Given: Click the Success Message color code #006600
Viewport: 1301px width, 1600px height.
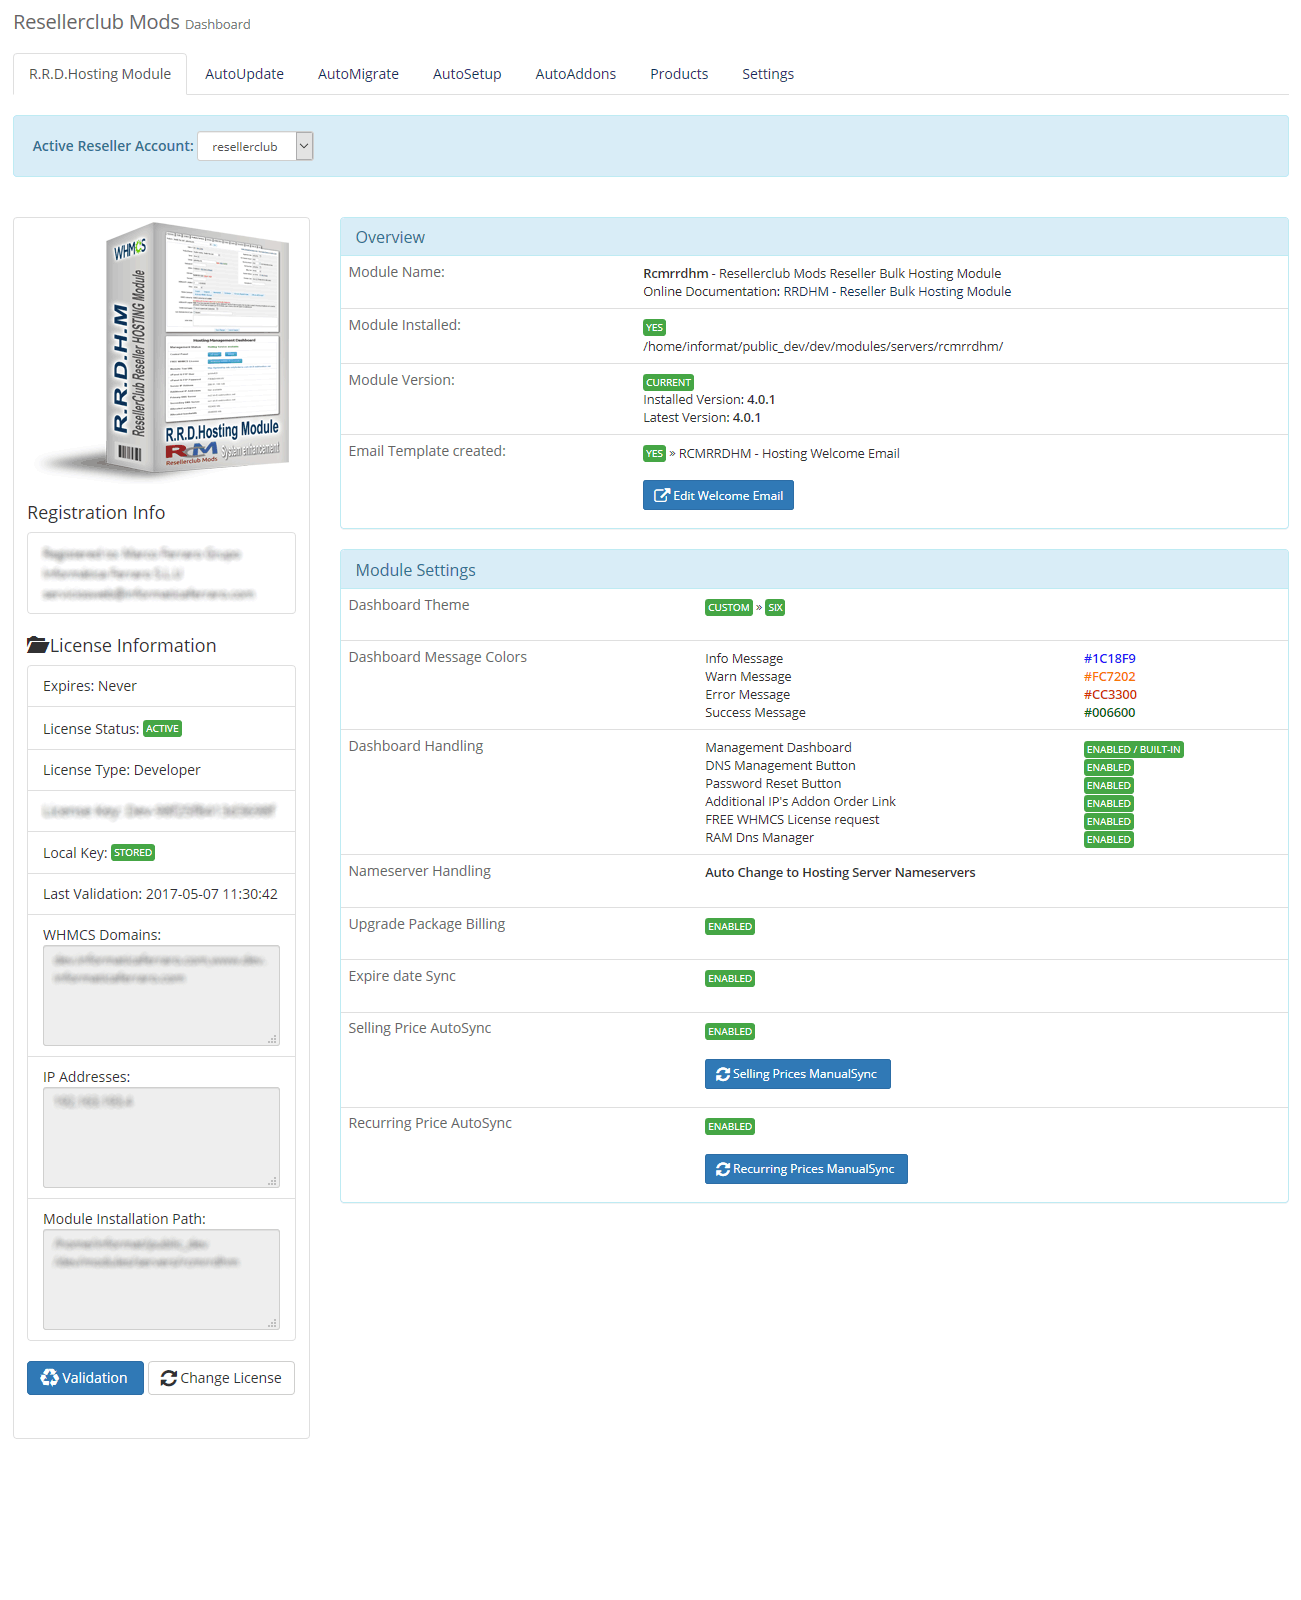Looking at the screenshot, I should (1109, 712).
